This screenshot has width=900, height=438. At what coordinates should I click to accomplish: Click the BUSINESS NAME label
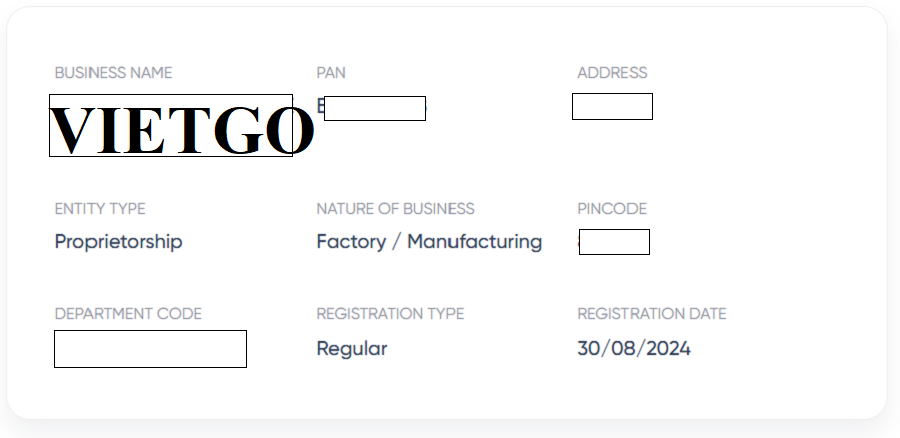tap(113, 73)
